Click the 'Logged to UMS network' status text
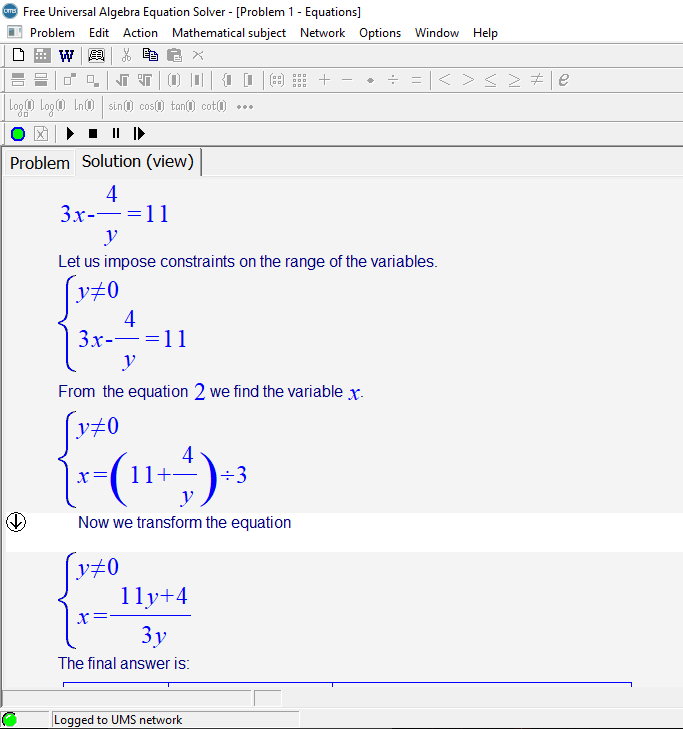The image size is (683, 729). [118, 720]
